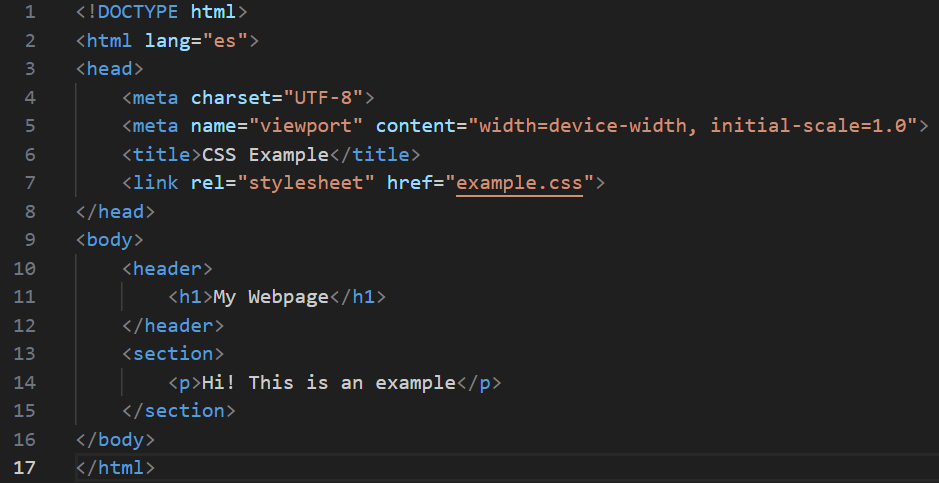Click the "viewport" name value
The height and width of the screenshot is (483, 939).
(x=306, y=126)
